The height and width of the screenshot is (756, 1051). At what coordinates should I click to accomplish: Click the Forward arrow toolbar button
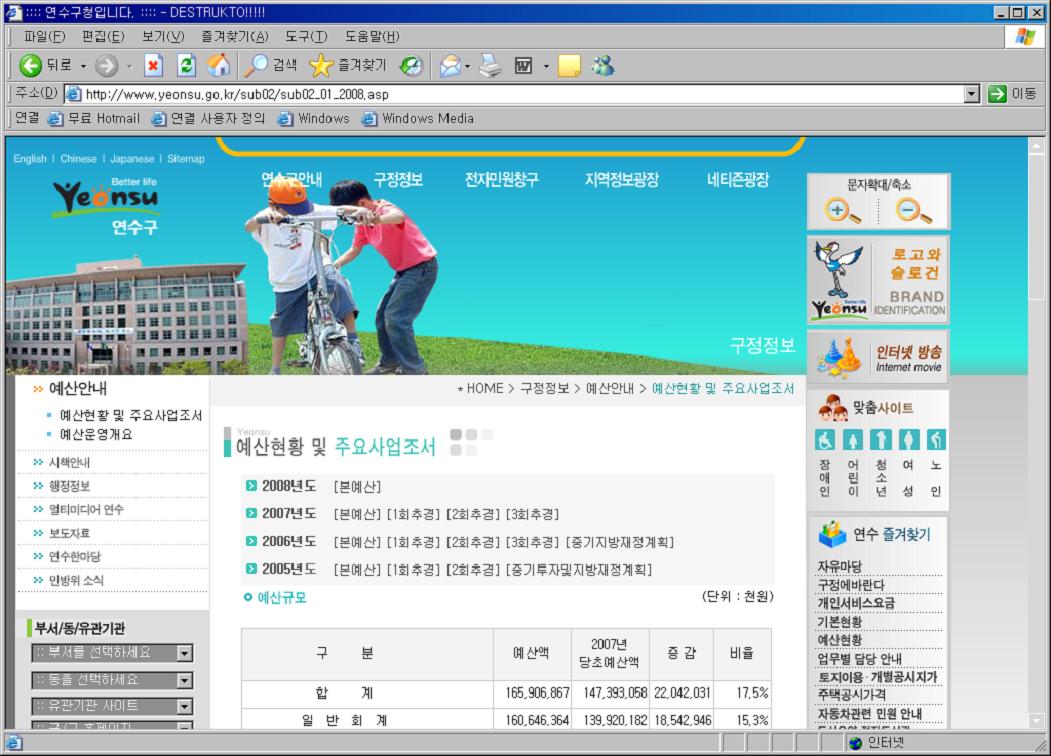click(106, 66)
